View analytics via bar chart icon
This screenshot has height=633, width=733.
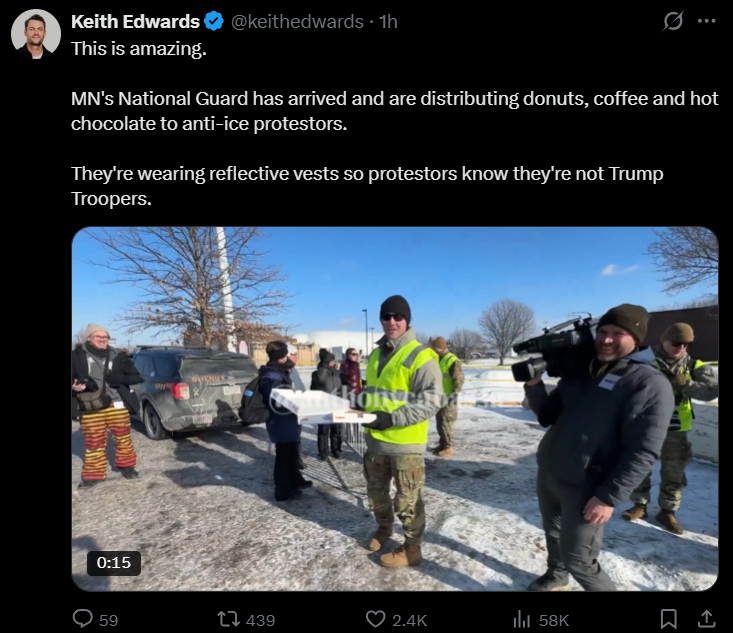pyautogui.click(x=522, y=620)
